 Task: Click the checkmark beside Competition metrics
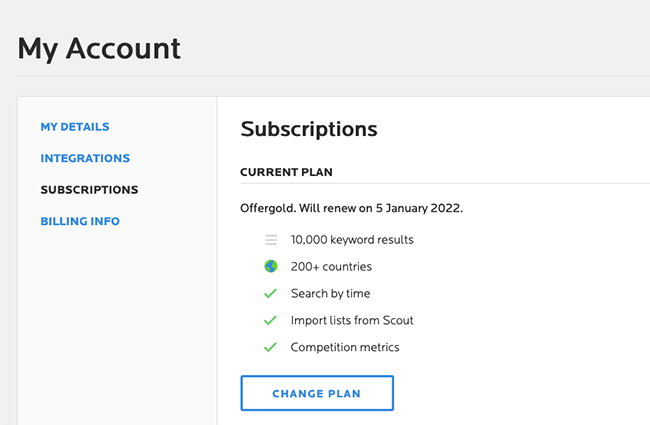point(270,347)
